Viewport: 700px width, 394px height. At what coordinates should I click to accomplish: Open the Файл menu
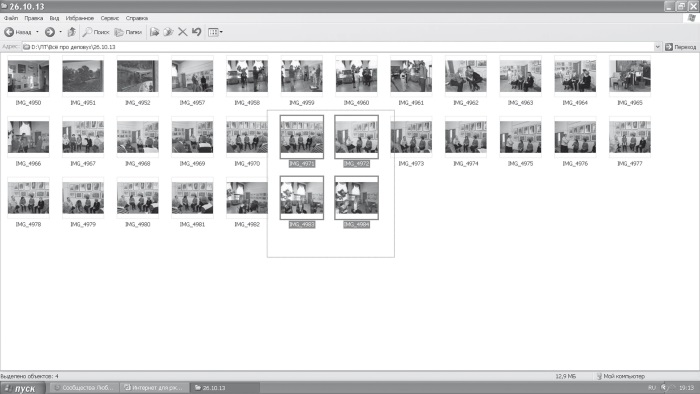coord(11,18)
